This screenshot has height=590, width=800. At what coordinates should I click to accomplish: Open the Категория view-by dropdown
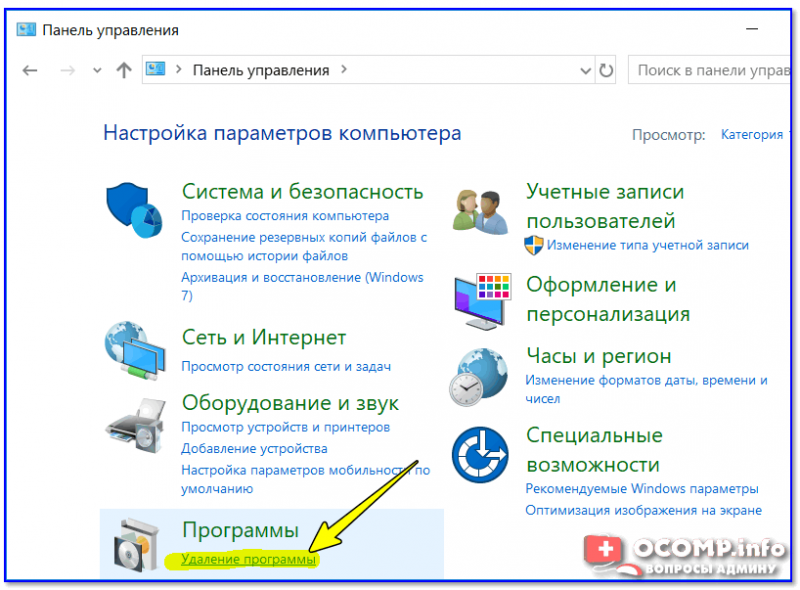[752, 134]
